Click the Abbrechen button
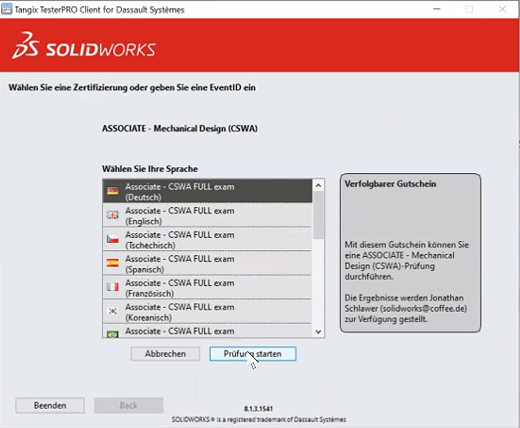Screen dimensions: 520x428 coord(165,354)
